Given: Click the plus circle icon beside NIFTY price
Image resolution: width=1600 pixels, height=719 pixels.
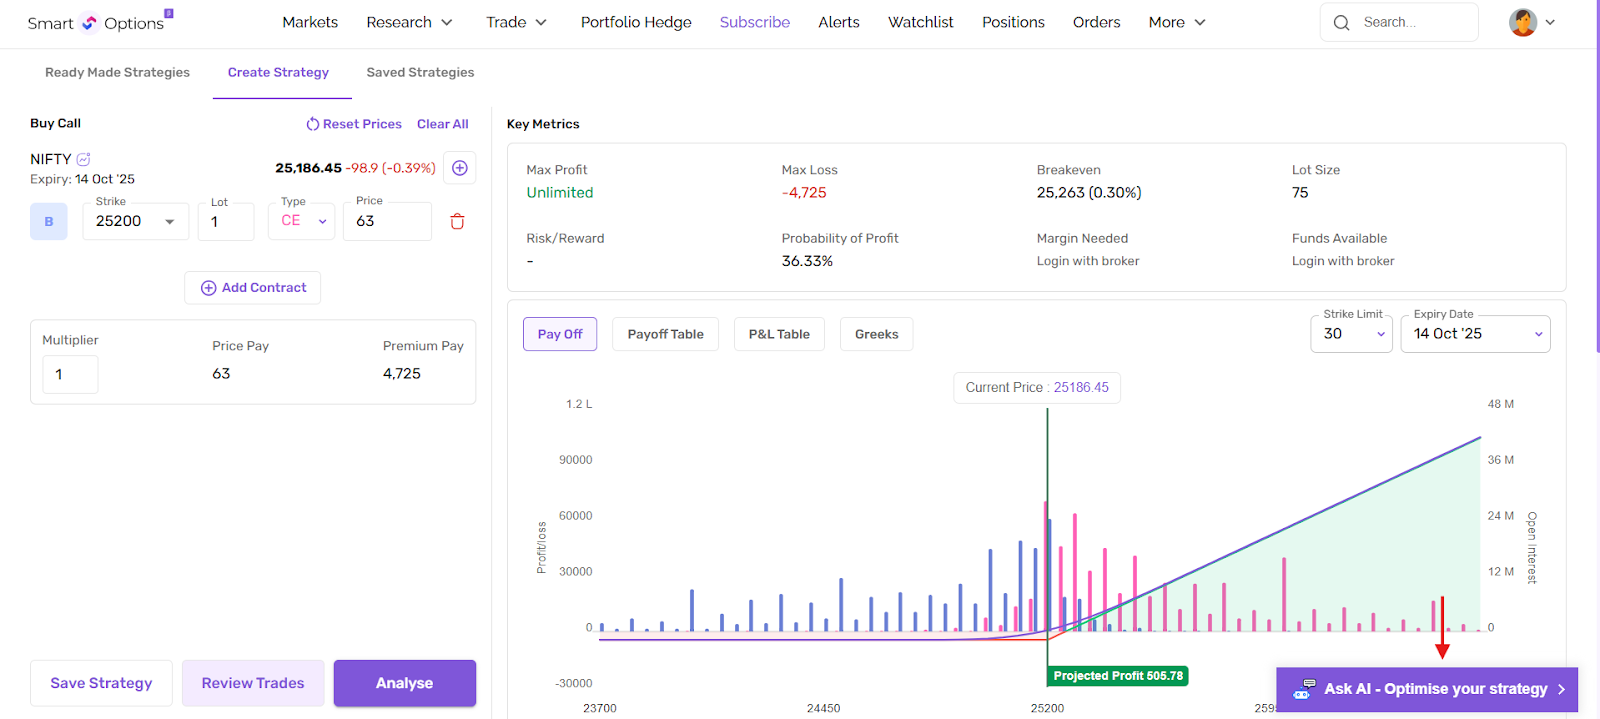Looking at the screenshot, I should tap(460, 168).
